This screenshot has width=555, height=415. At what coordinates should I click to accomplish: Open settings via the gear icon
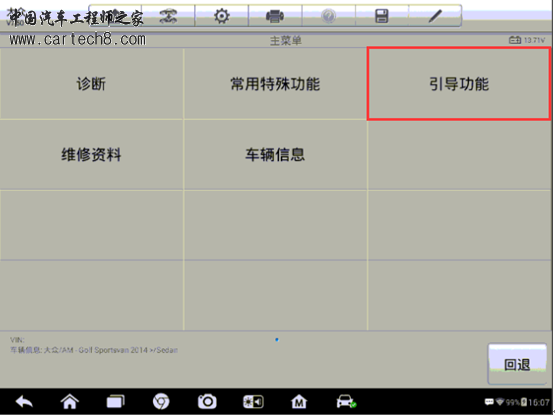pyautogui.click(x=222, y=16)
